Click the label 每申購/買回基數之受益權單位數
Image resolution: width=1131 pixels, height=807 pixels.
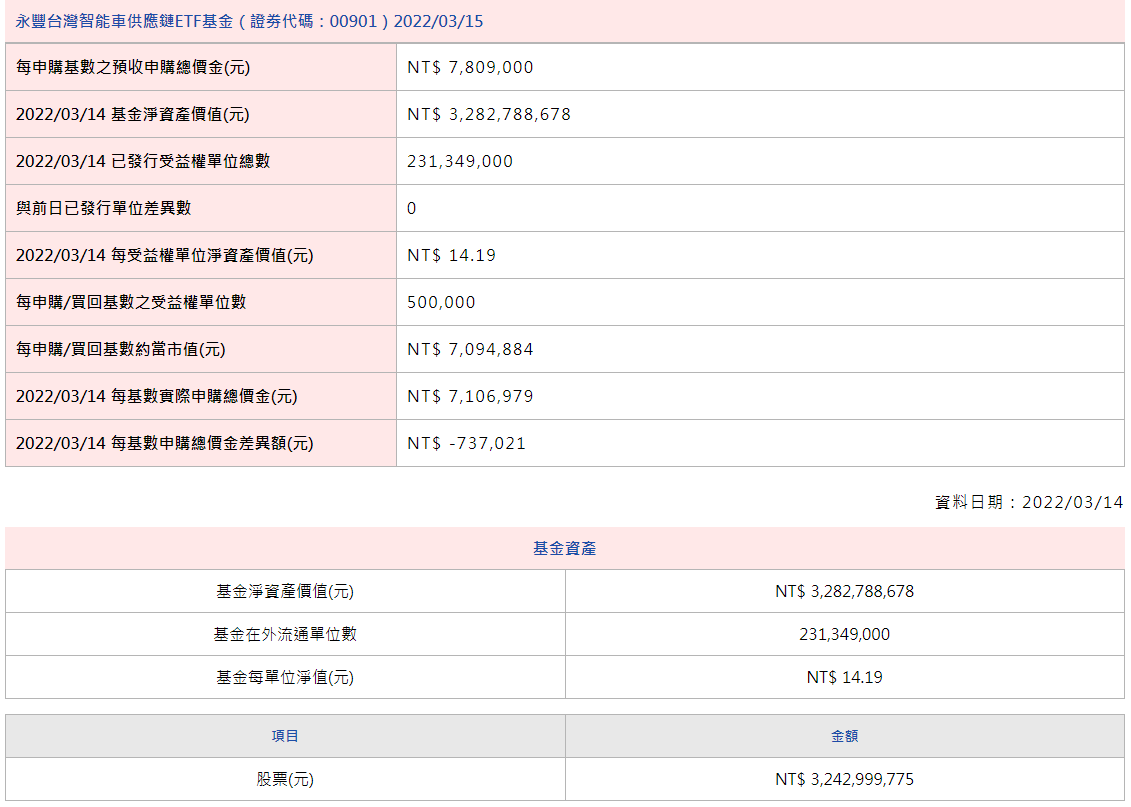click(131, 302)
